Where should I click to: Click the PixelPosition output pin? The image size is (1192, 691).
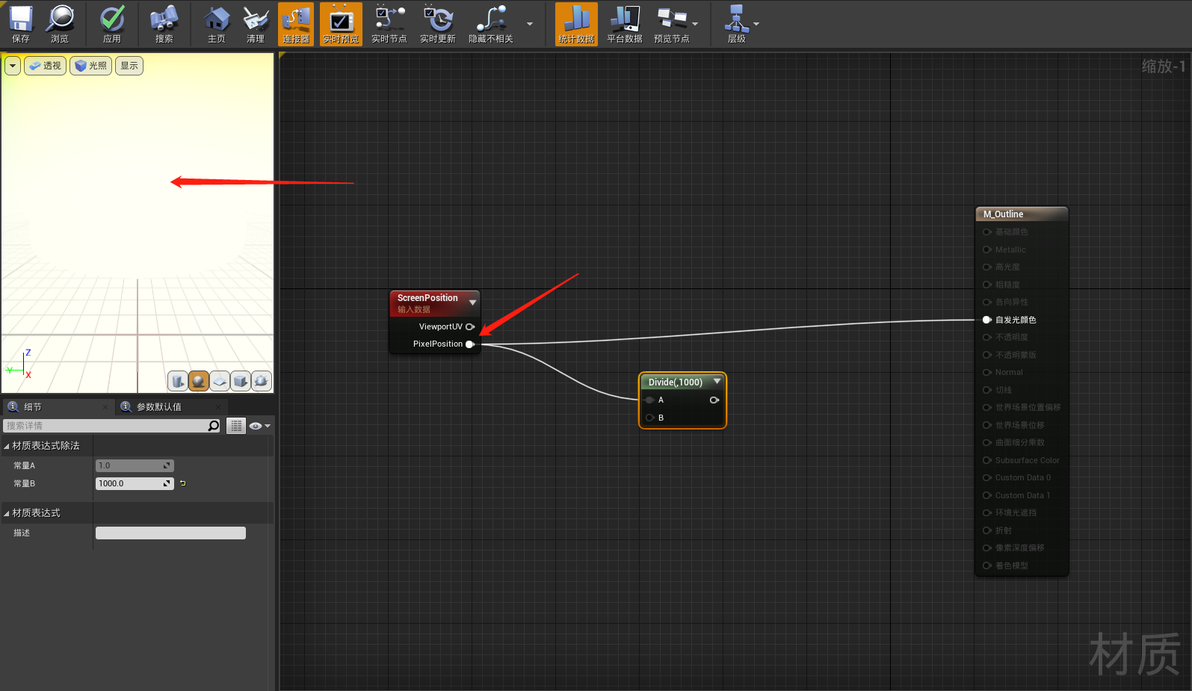point(470,344)
